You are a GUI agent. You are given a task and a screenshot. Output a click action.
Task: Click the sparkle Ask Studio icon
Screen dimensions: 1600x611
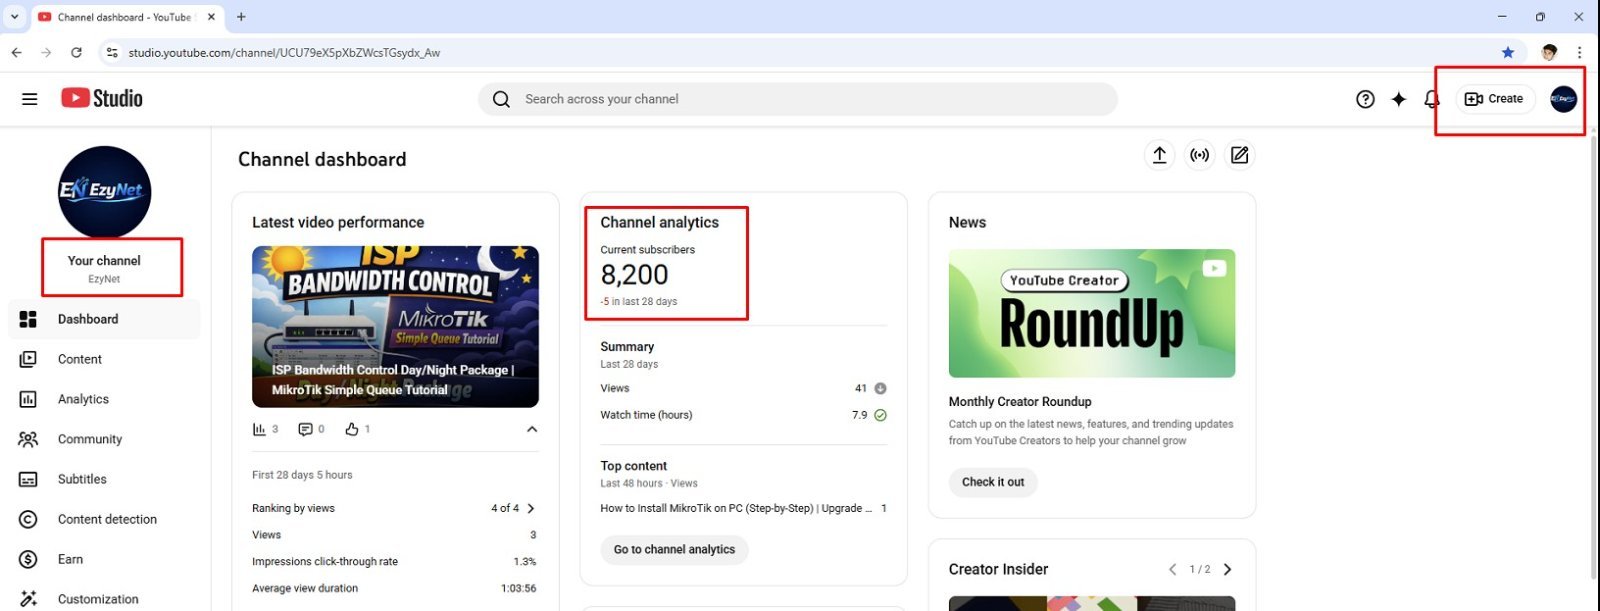point(1398,99)
